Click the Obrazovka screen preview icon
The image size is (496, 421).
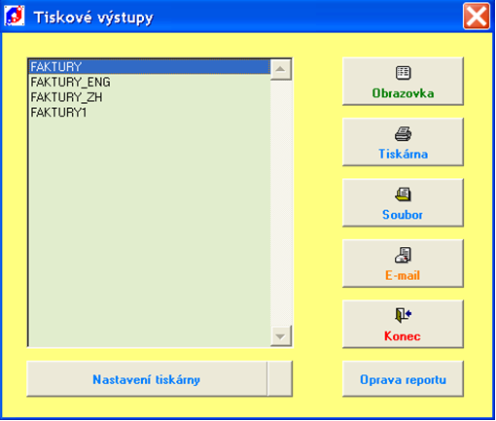click(403, 73)
